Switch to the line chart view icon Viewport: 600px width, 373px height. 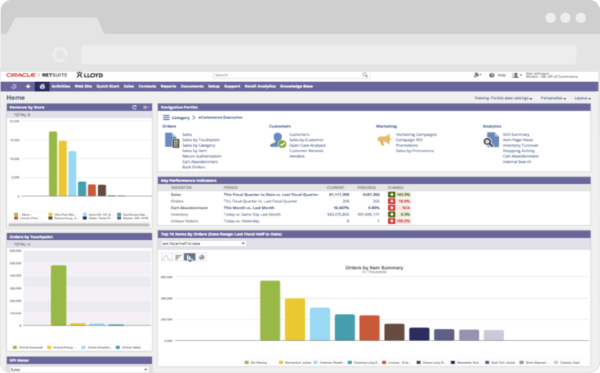pyautogui.click(x=166, y=257)
